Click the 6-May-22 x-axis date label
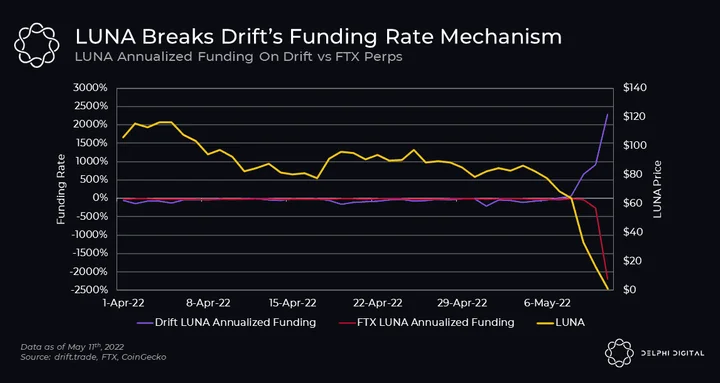720x383 pixels. point(546,303)
